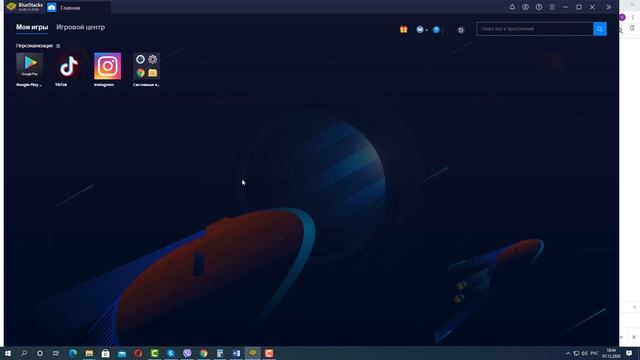Launch Microsoft Edge from taskbar
This screenshot has width=640, height=360.
coord(73,353)
